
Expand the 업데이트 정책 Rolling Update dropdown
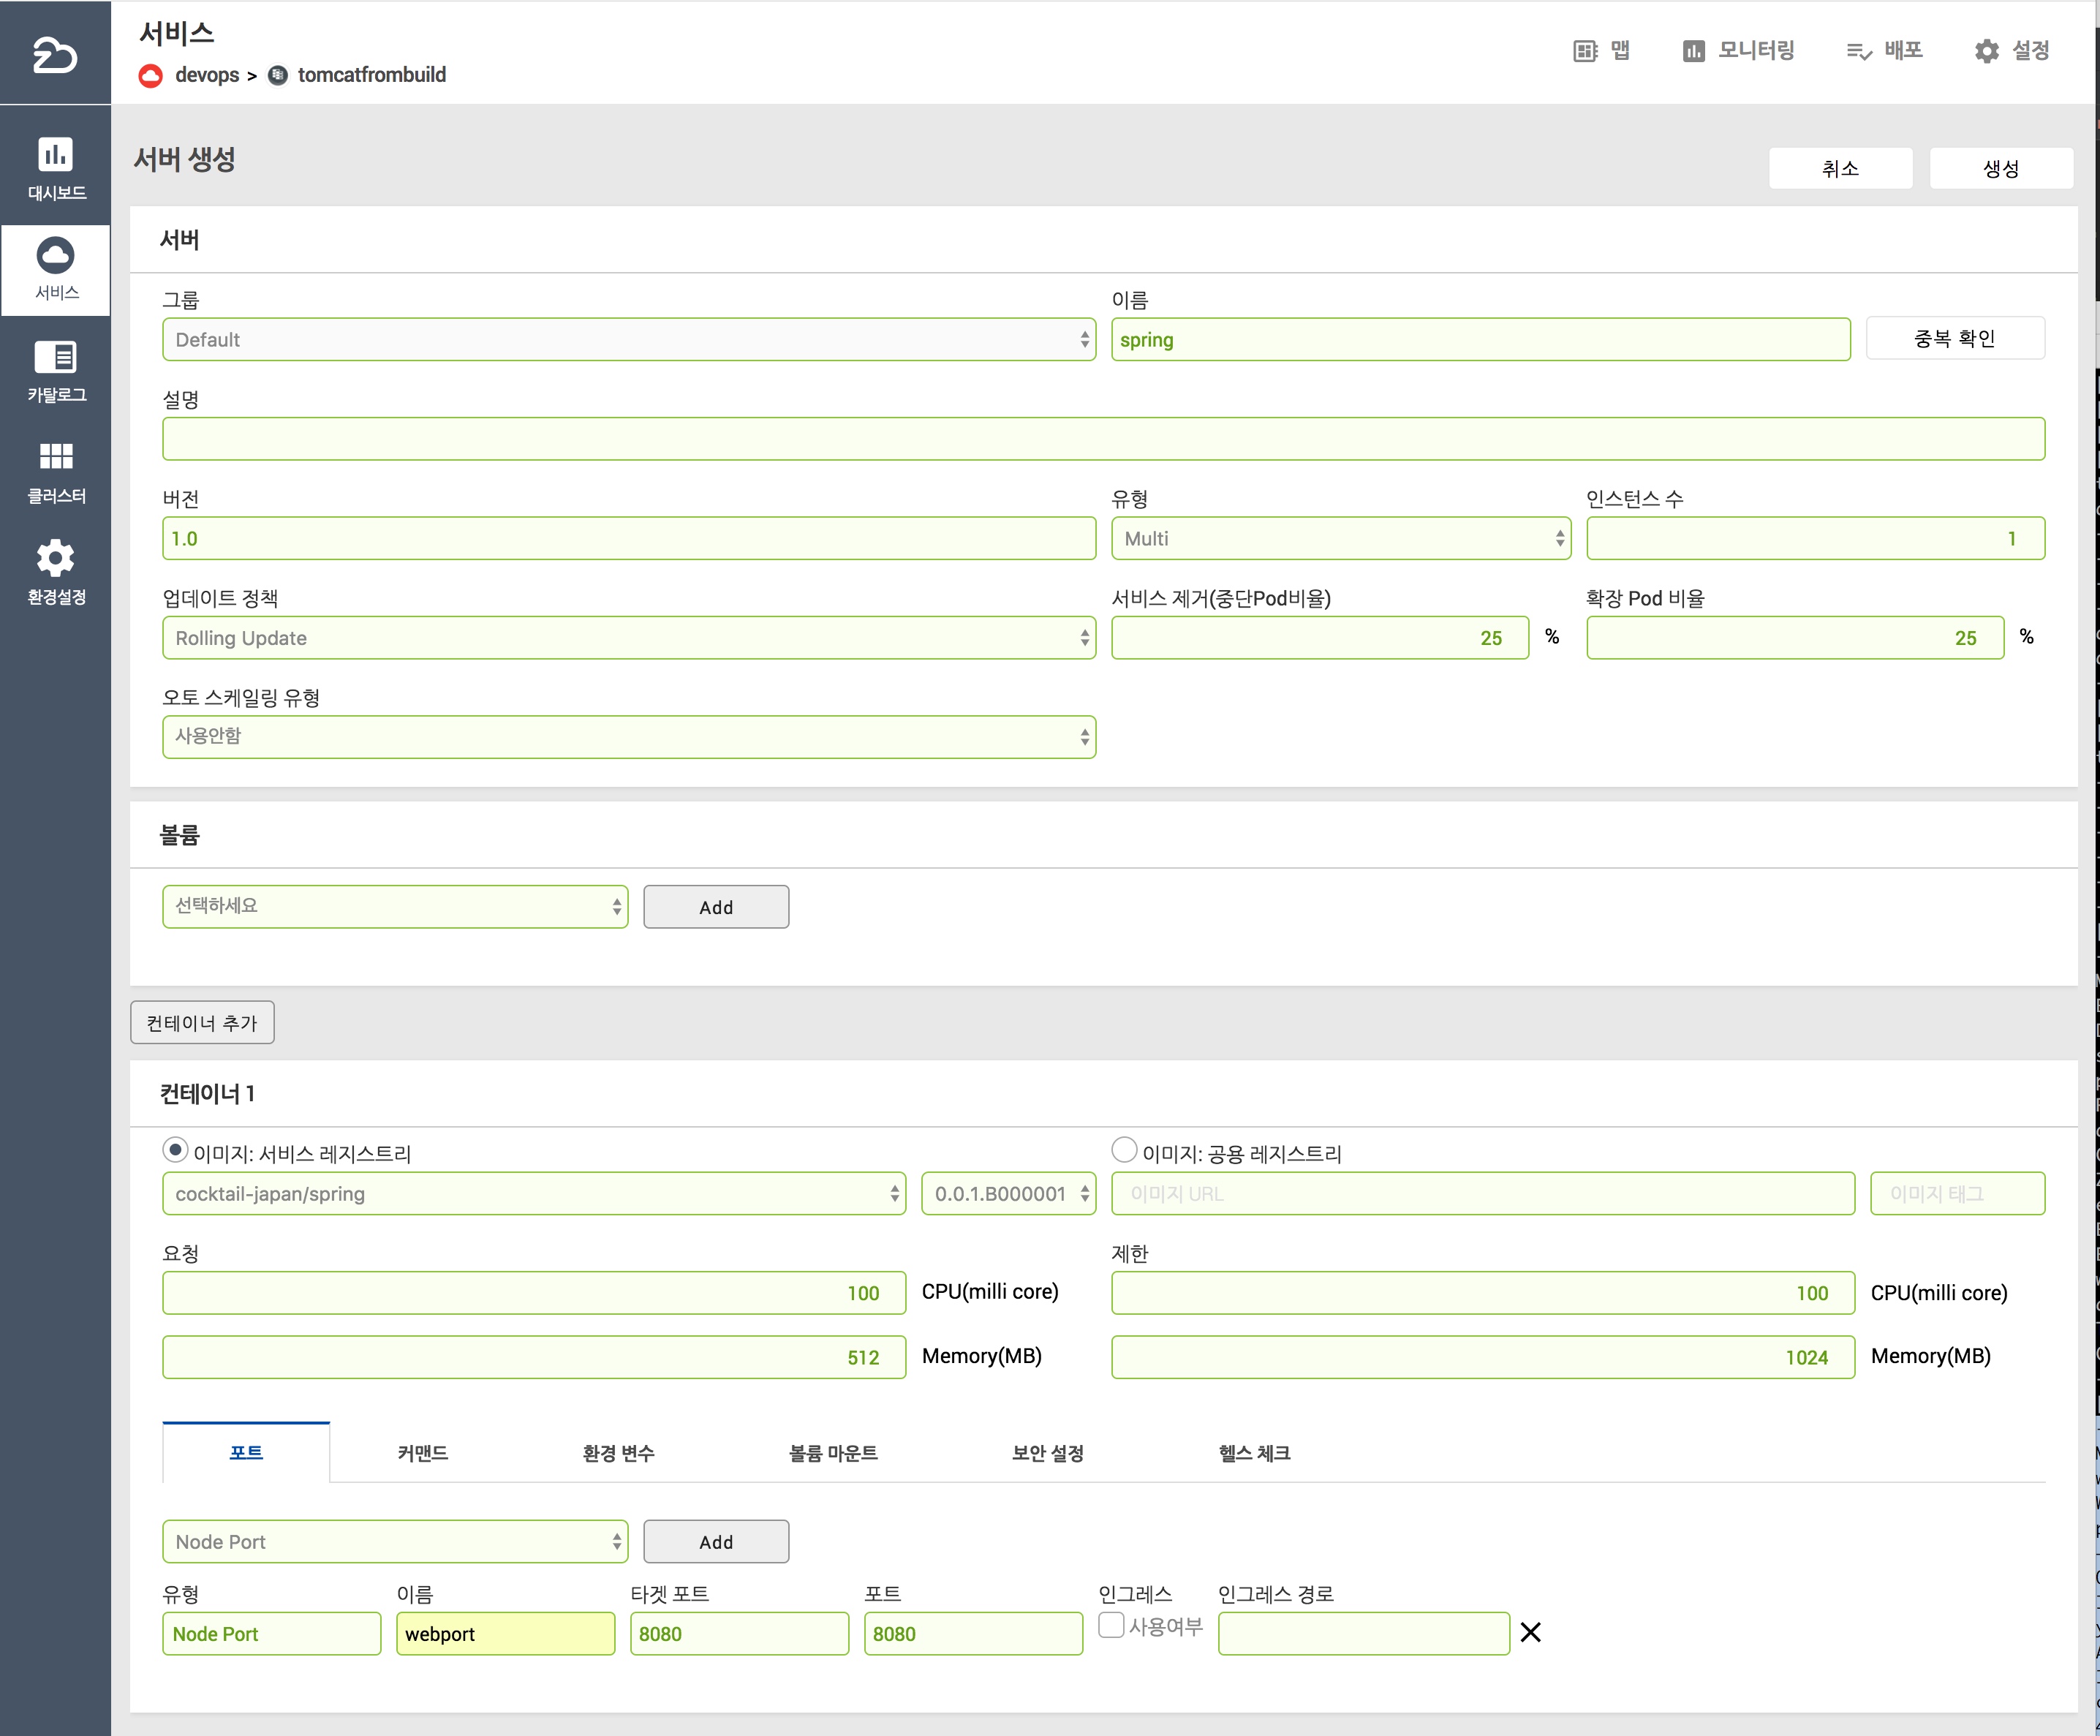628,638
